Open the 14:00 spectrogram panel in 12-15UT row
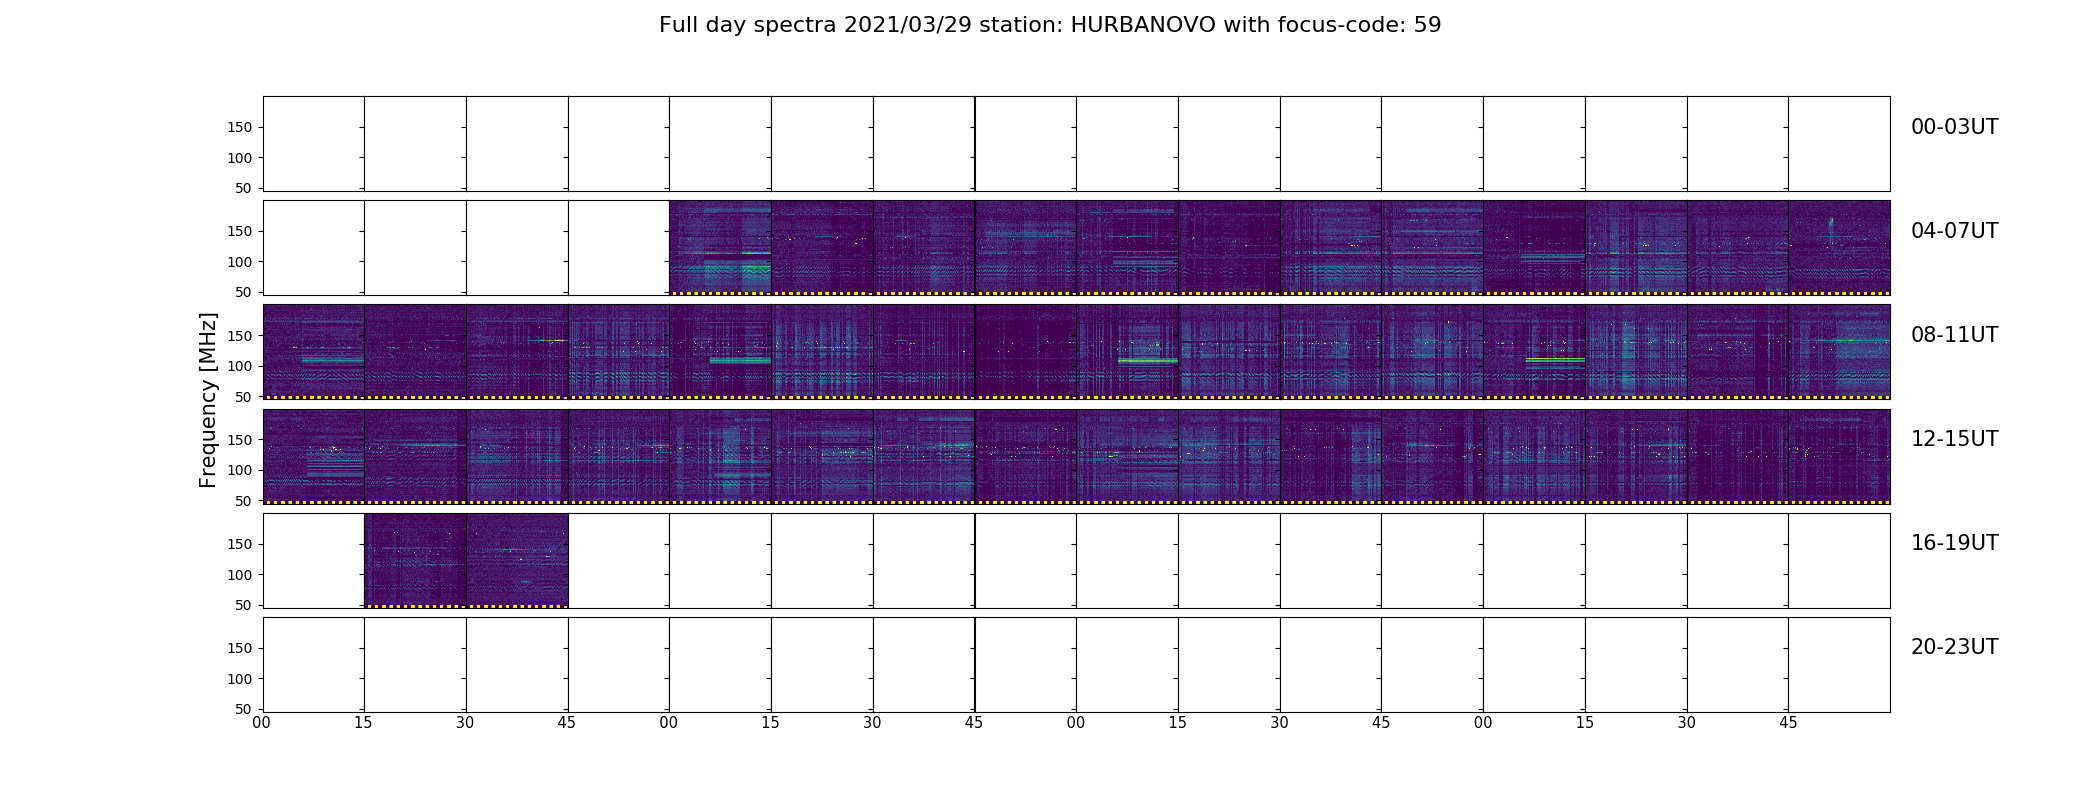Viewport: 2100px width, 800px height. [1127, 456]
